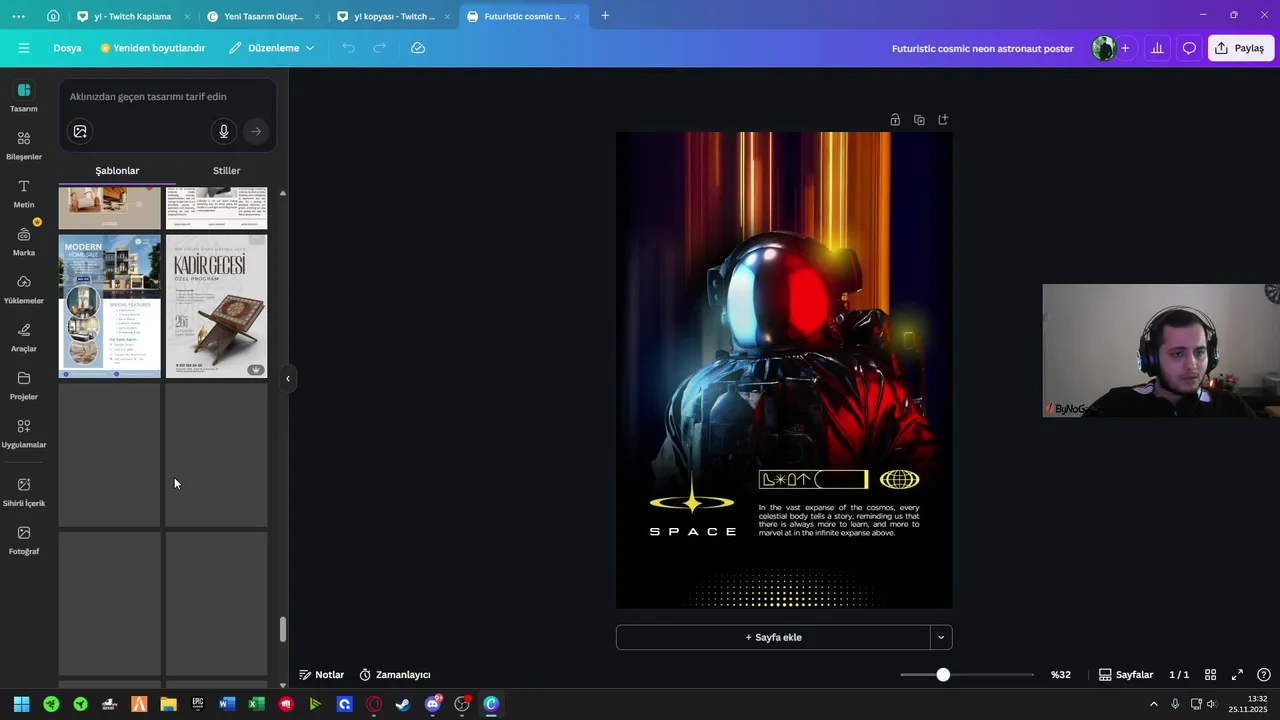
Task: Click the Sayfa ekle button
Action: coord(773,637)
